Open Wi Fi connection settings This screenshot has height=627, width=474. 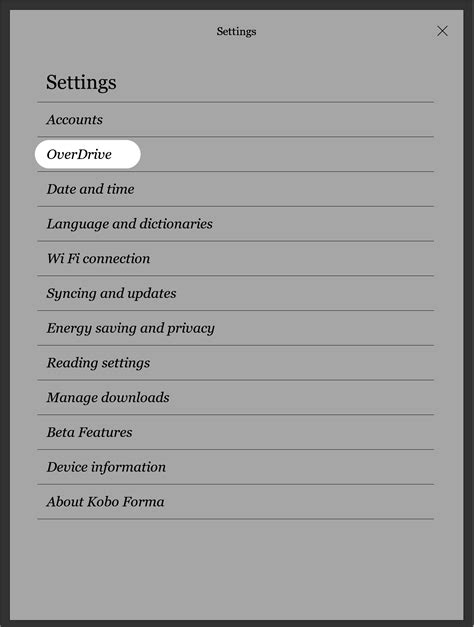pyautogui.click(x=236, y=258)
